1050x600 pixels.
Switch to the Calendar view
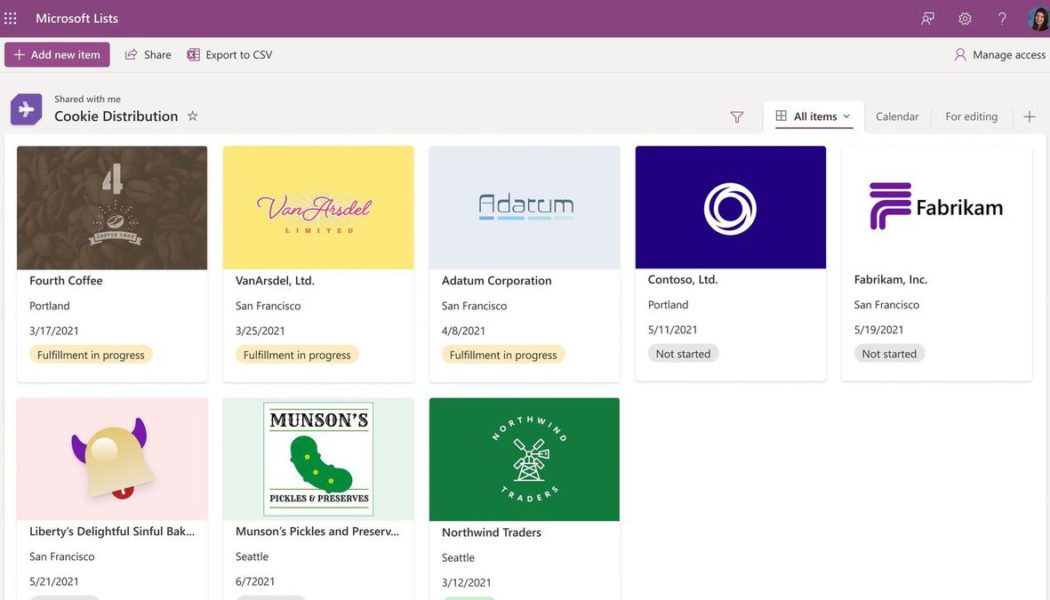pos(896,117)
